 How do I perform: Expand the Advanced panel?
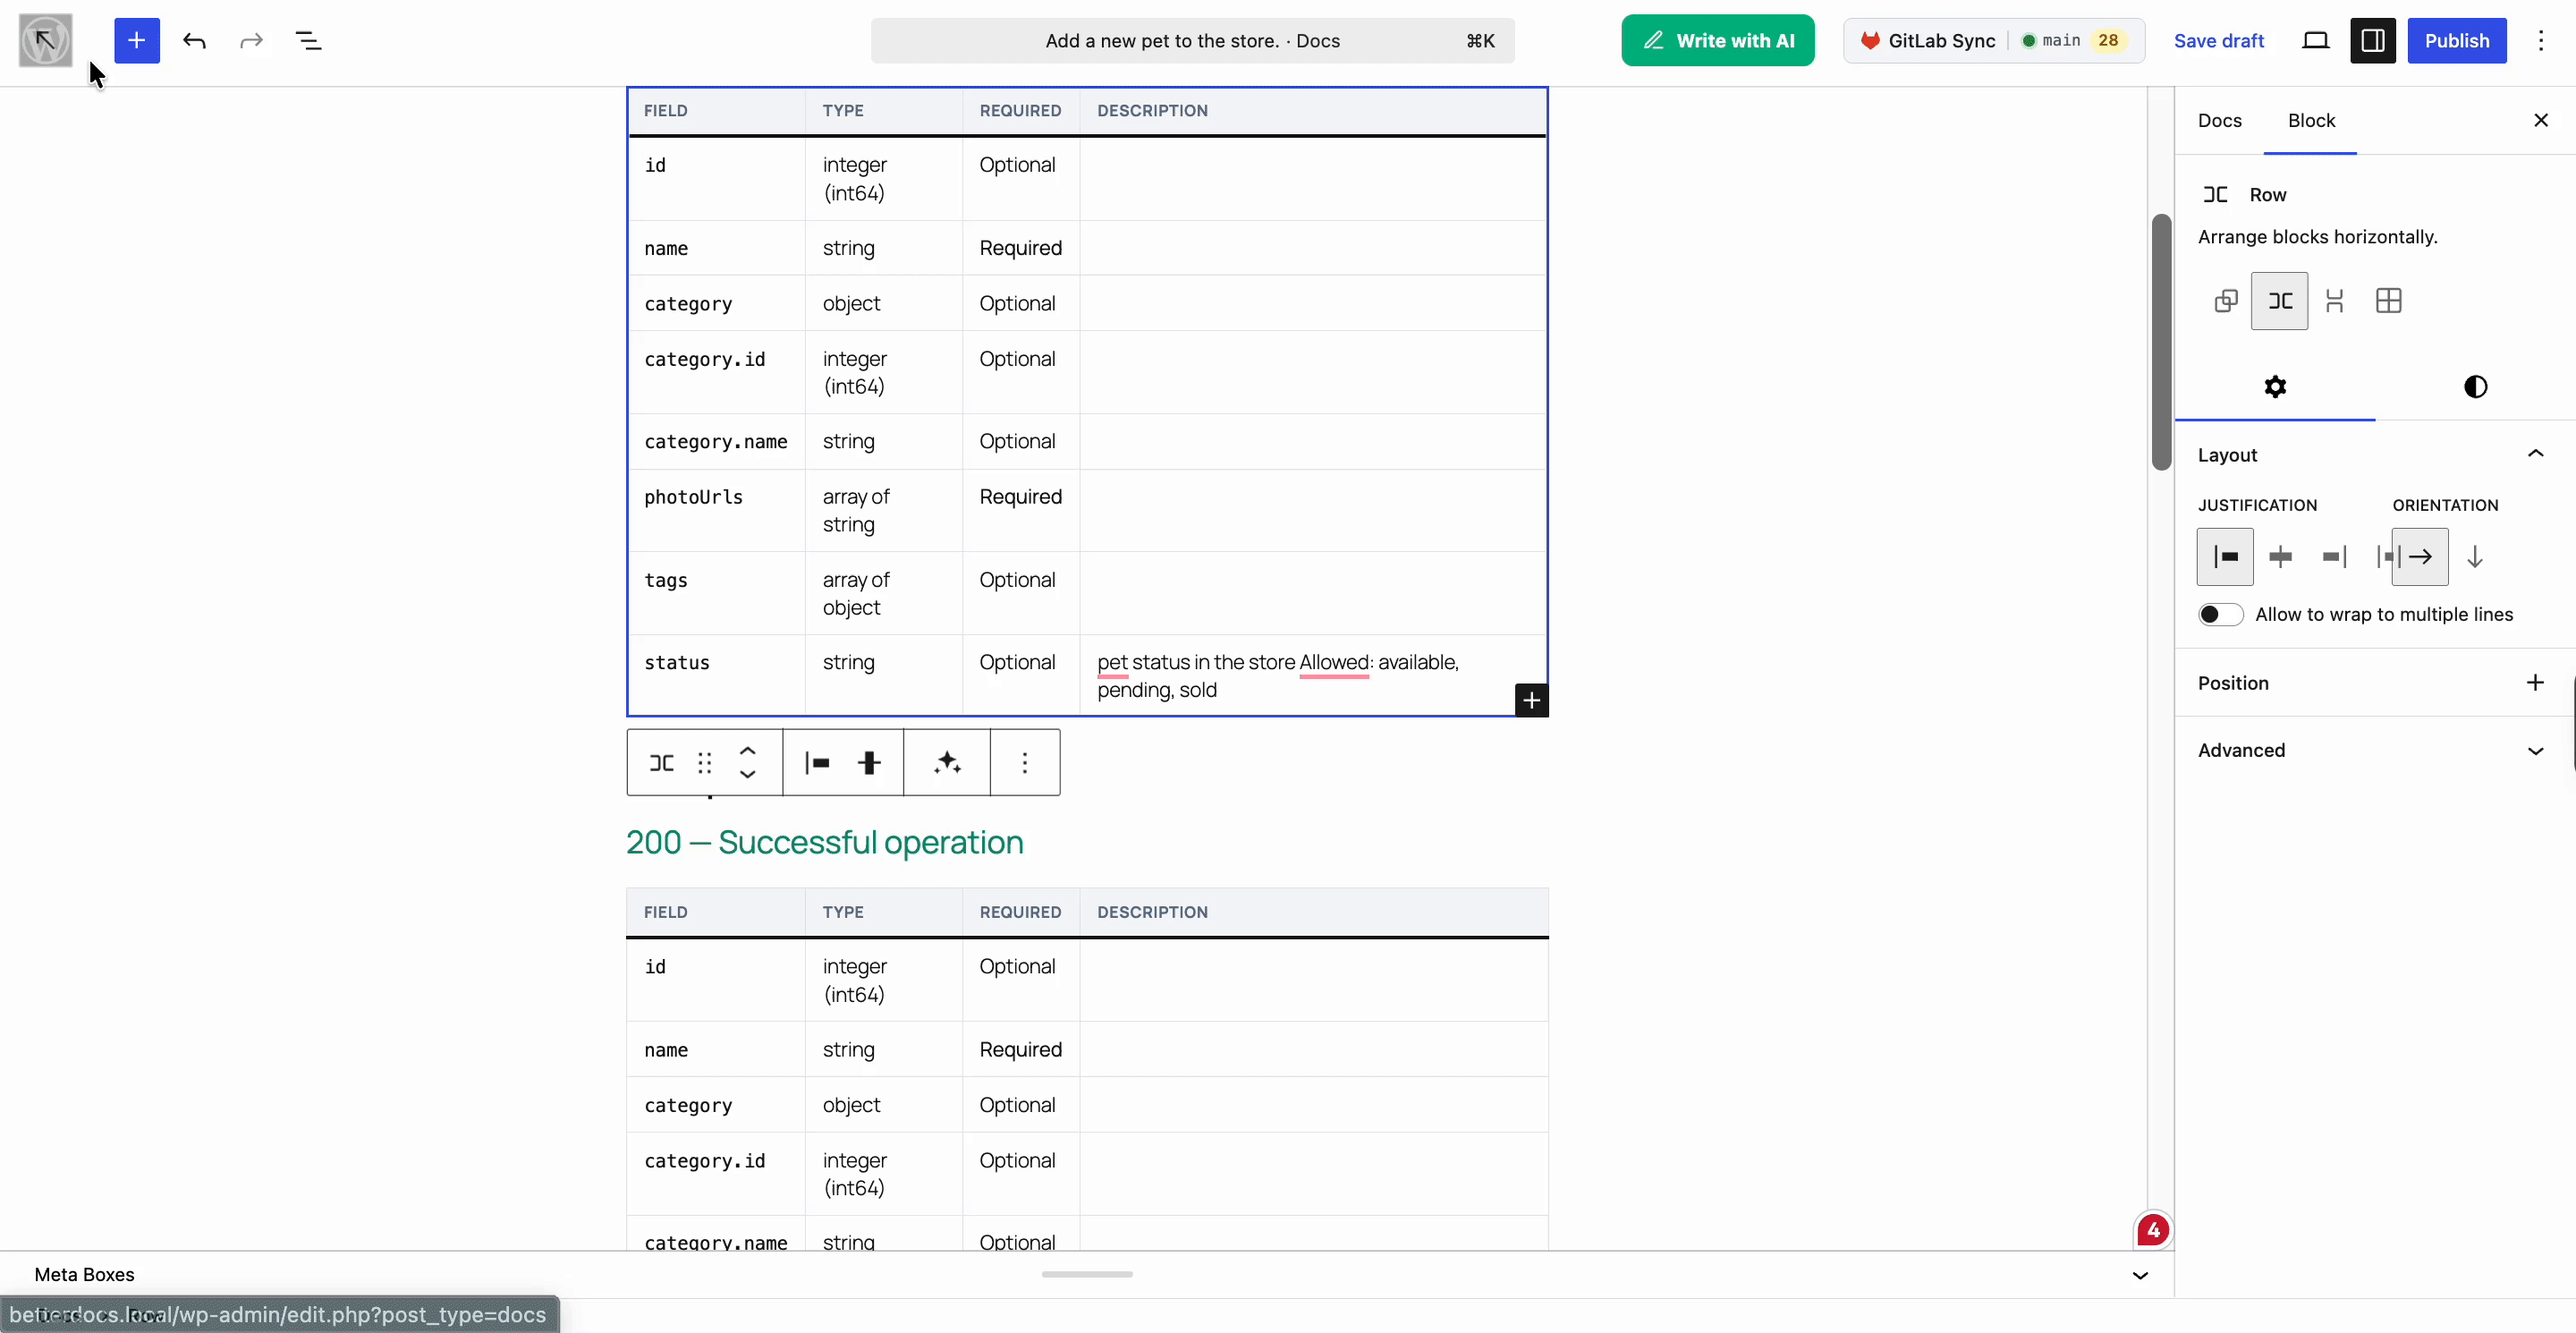[x=2375, y=750]
